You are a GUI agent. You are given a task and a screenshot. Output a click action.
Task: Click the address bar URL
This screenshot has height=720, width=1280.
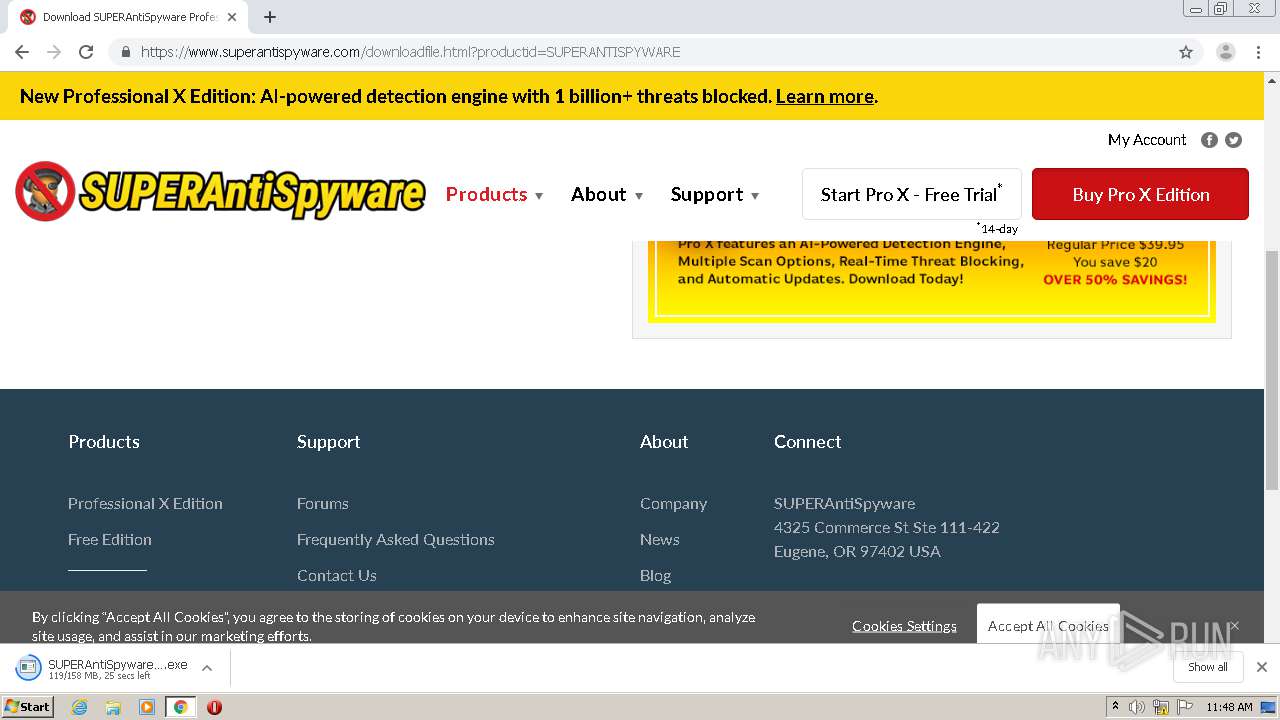point(410,52)
